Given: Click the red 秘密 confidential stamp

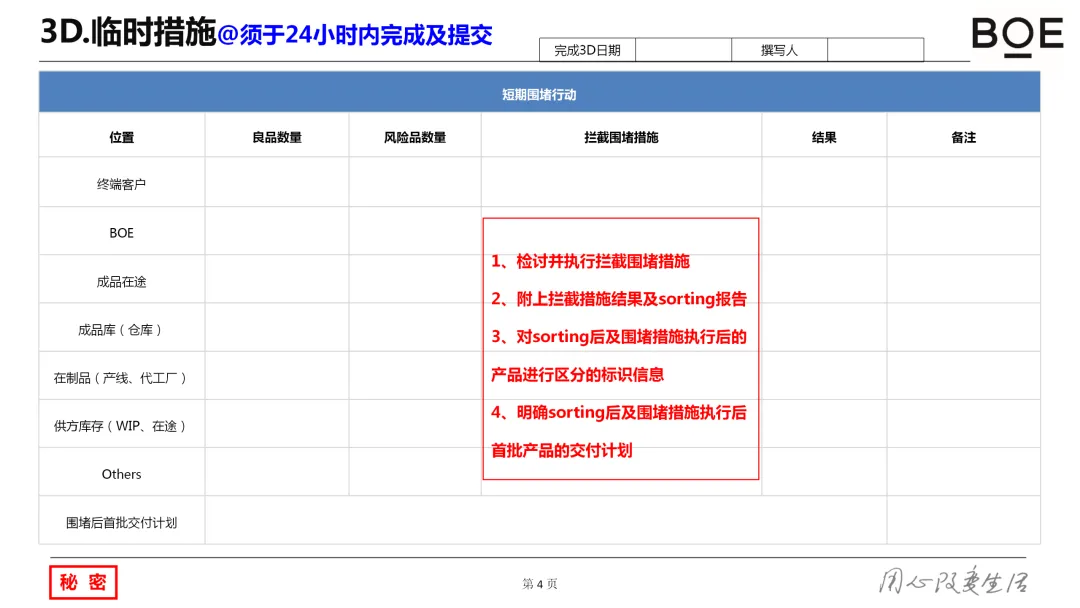Looking at the screenshot, I should point(83,583).
